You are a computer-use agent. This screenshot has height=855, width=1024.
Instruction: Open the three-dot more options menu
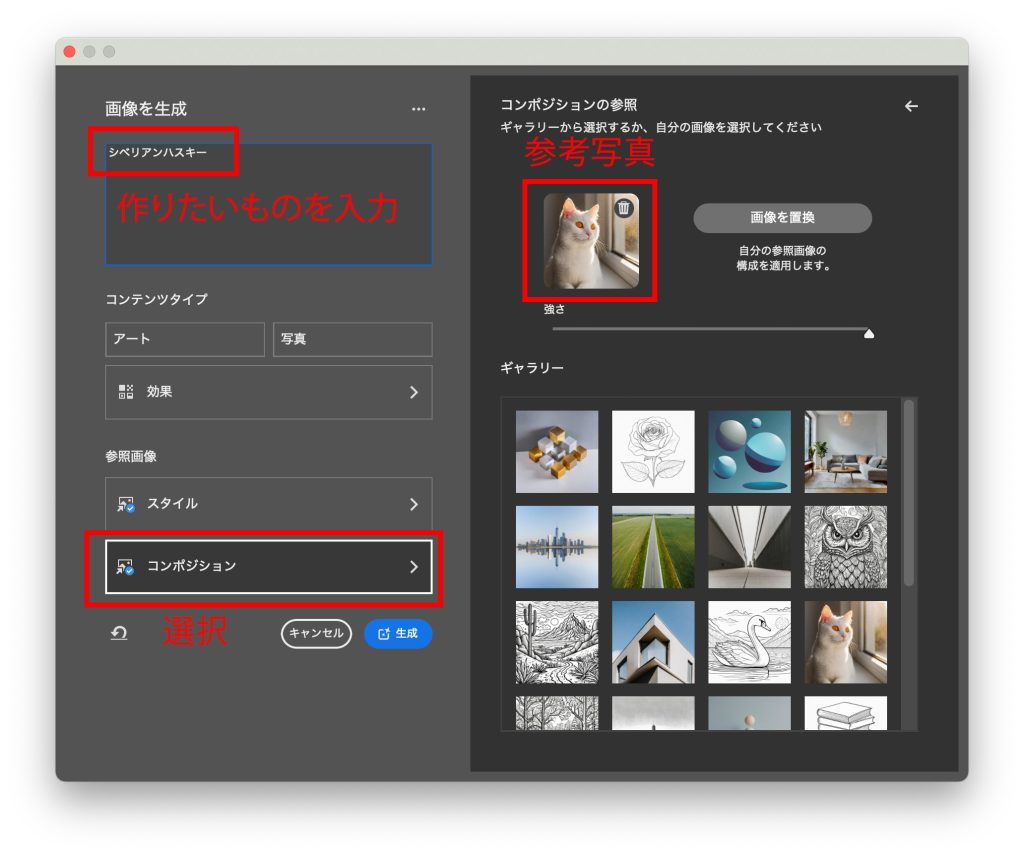tap(419, 109)
